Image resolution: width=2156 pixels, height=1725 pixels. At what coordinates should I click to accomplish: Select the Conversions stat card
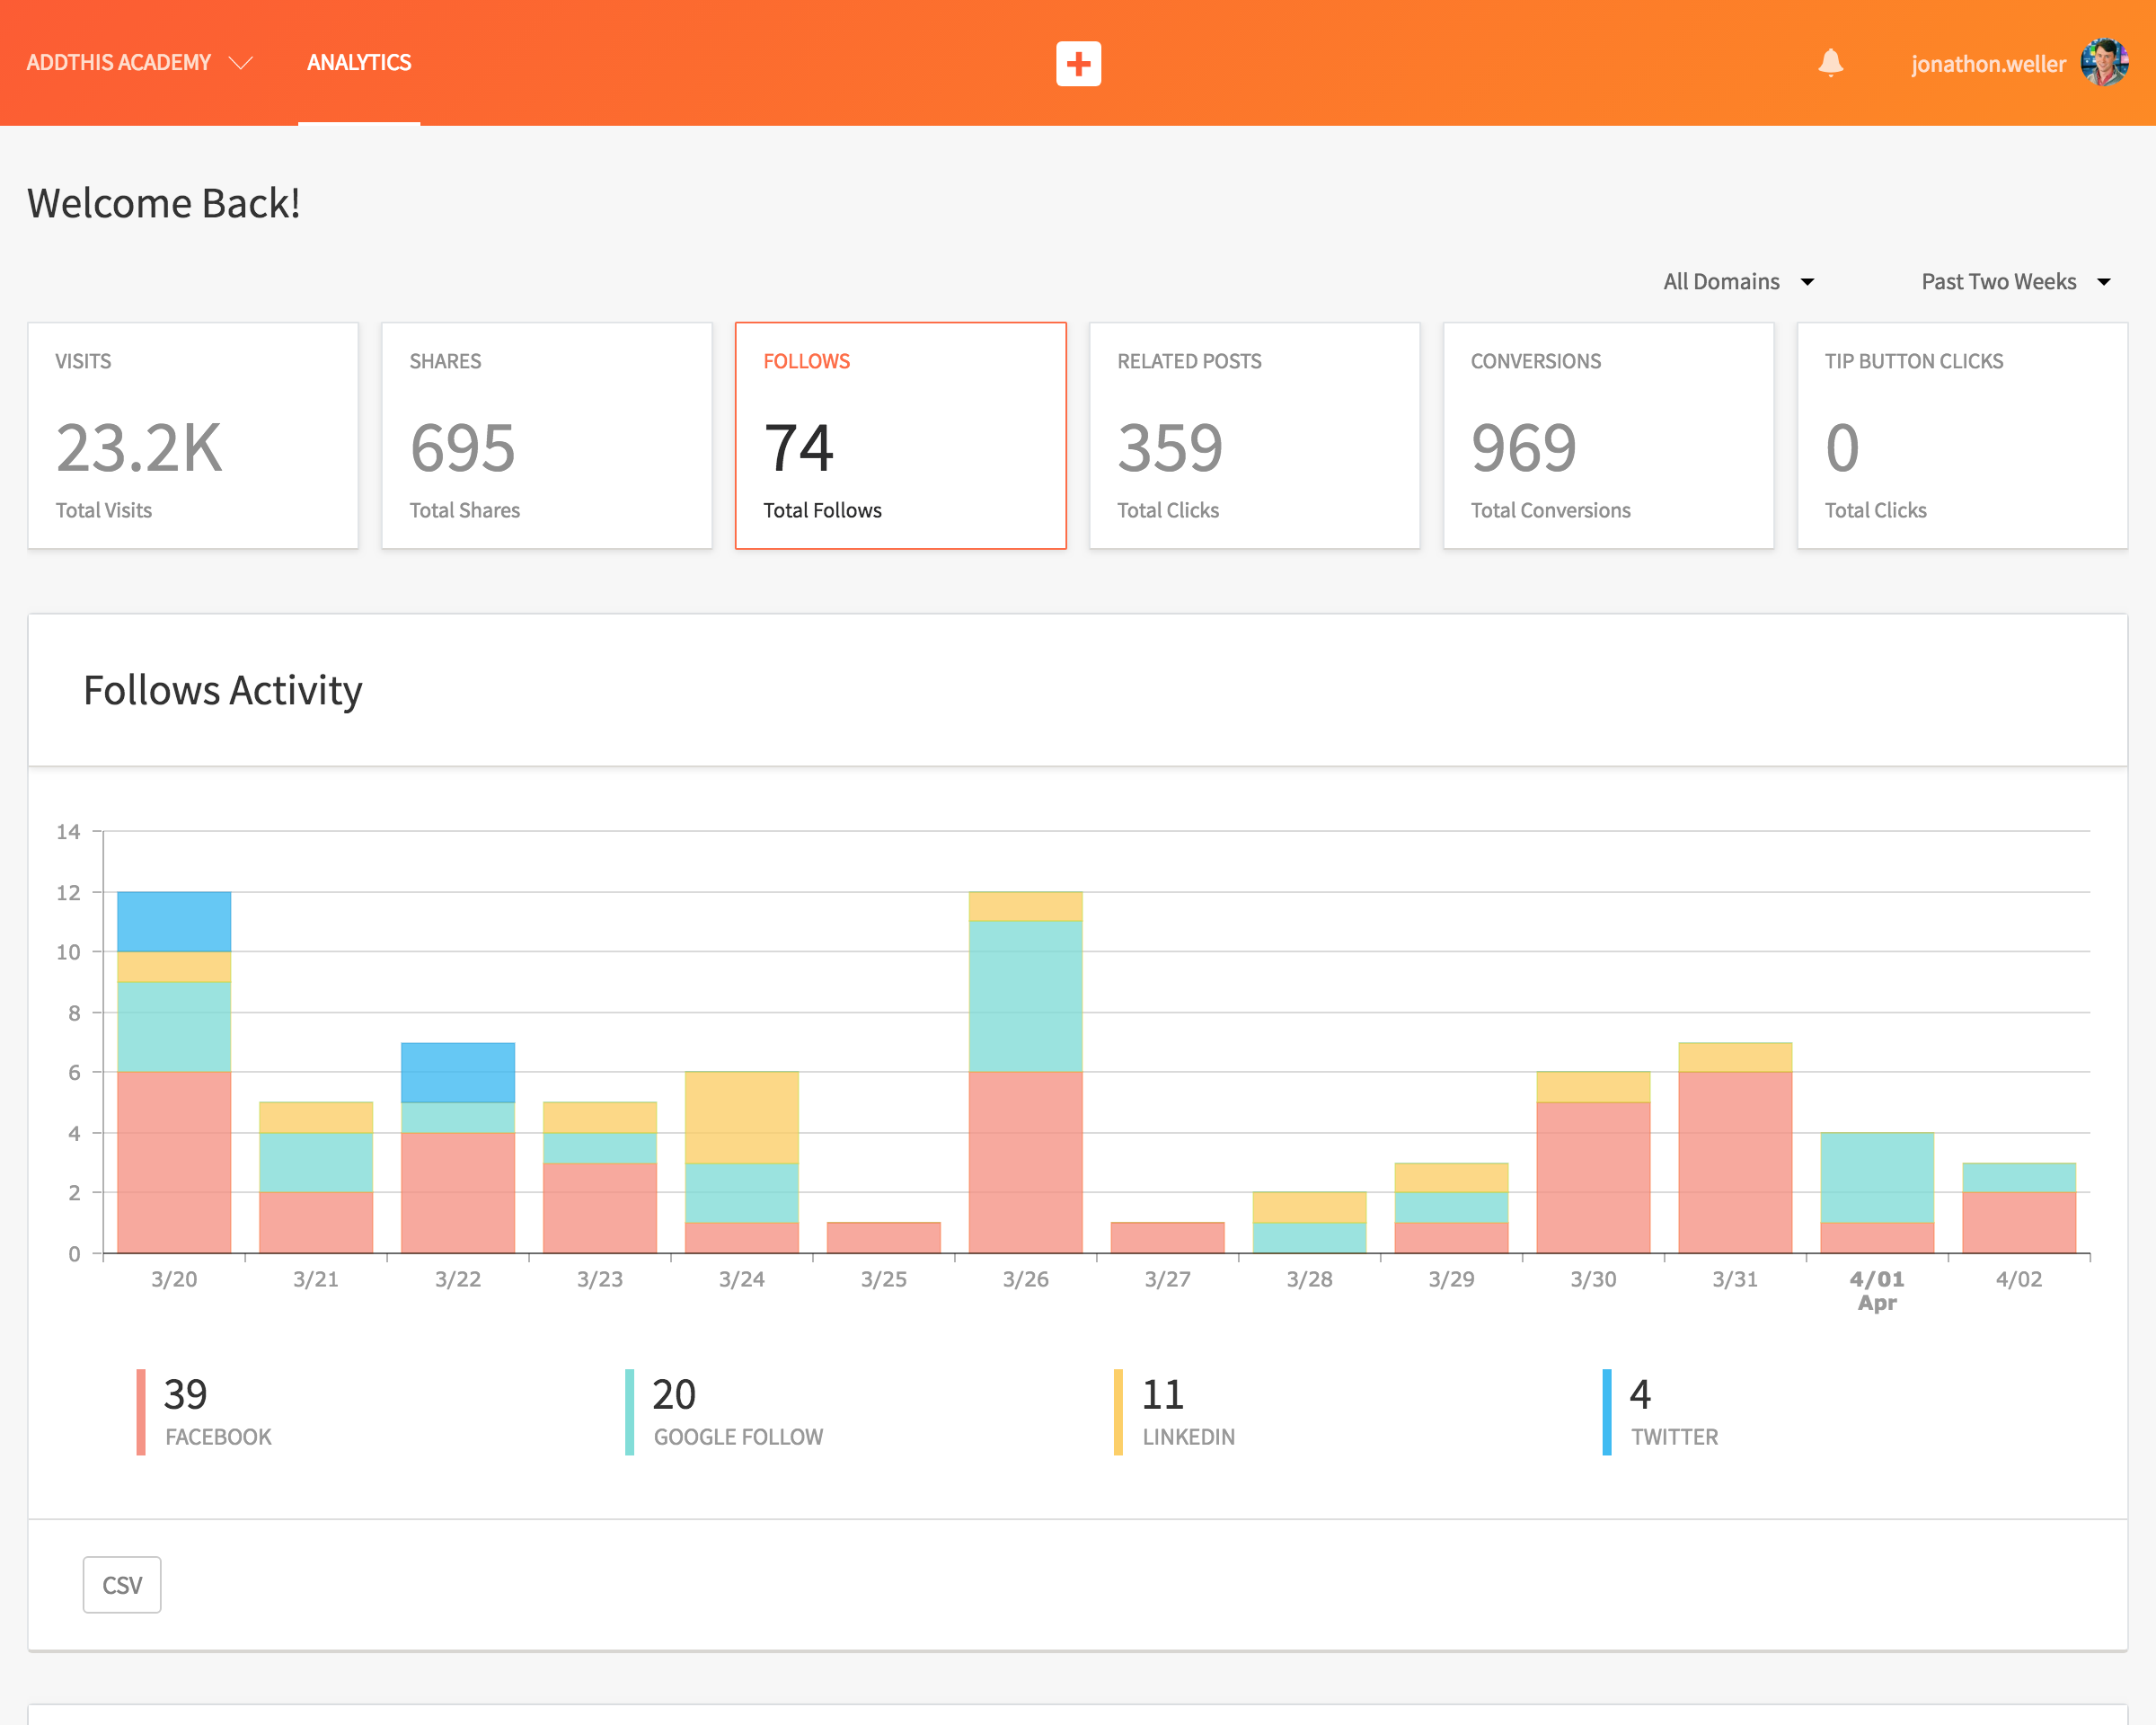point(1608,436)
